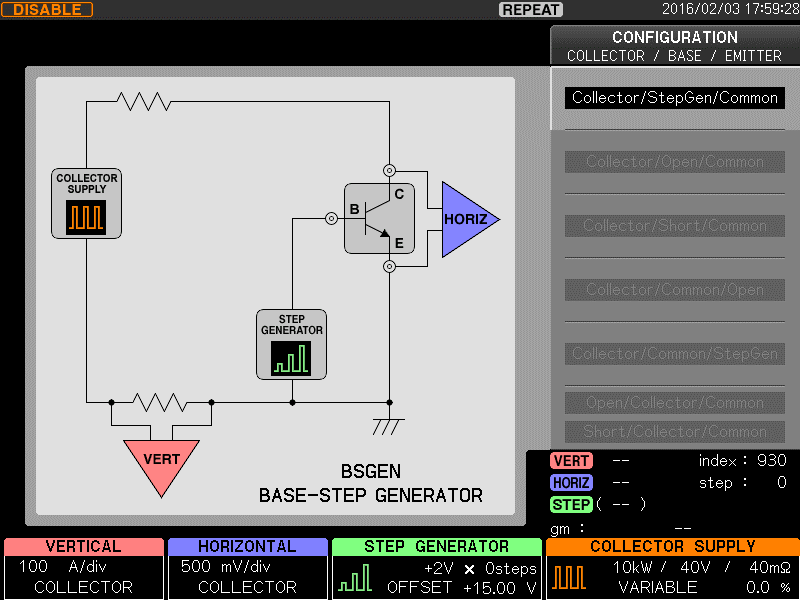The height and width of the screenshot is (600, 800).
Task: Choose the Collector/Short/Common configuration
Action: (674, 226)
